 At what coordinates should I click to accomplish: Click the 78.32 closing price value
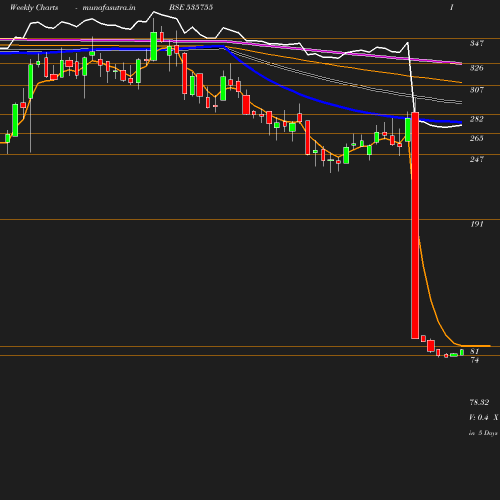click(x=479, y=402)
